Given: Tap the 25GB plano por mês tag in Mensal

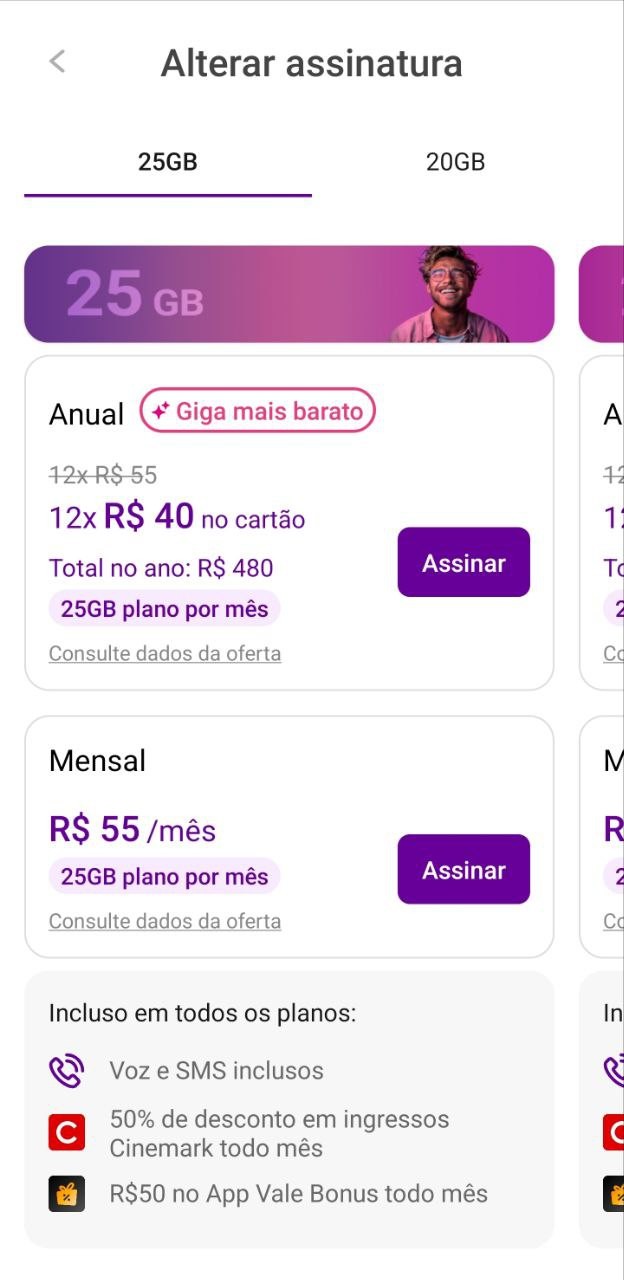Looking at the screenshot, I should [x=164, y=877].
